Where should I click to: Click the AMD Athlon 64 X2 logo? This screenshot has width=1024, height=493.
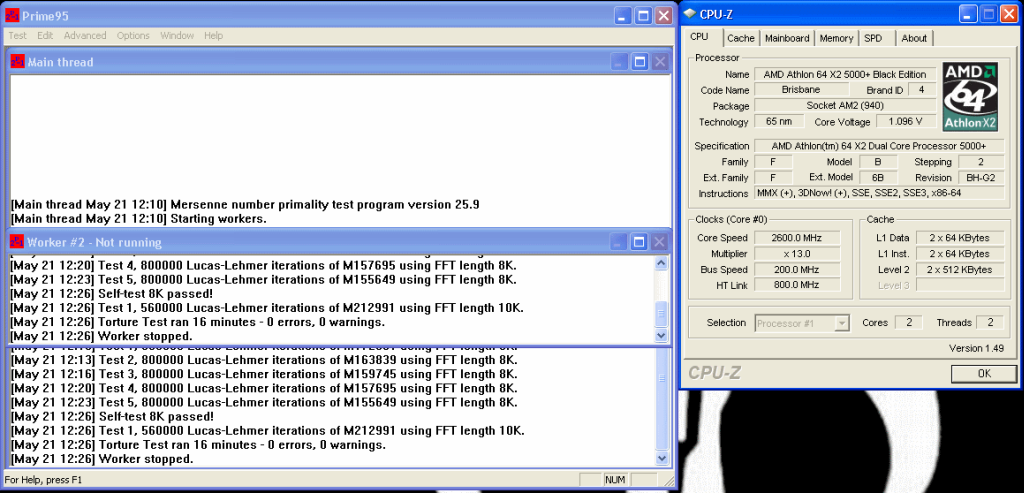pyautogui.click(x=970, y=97)
